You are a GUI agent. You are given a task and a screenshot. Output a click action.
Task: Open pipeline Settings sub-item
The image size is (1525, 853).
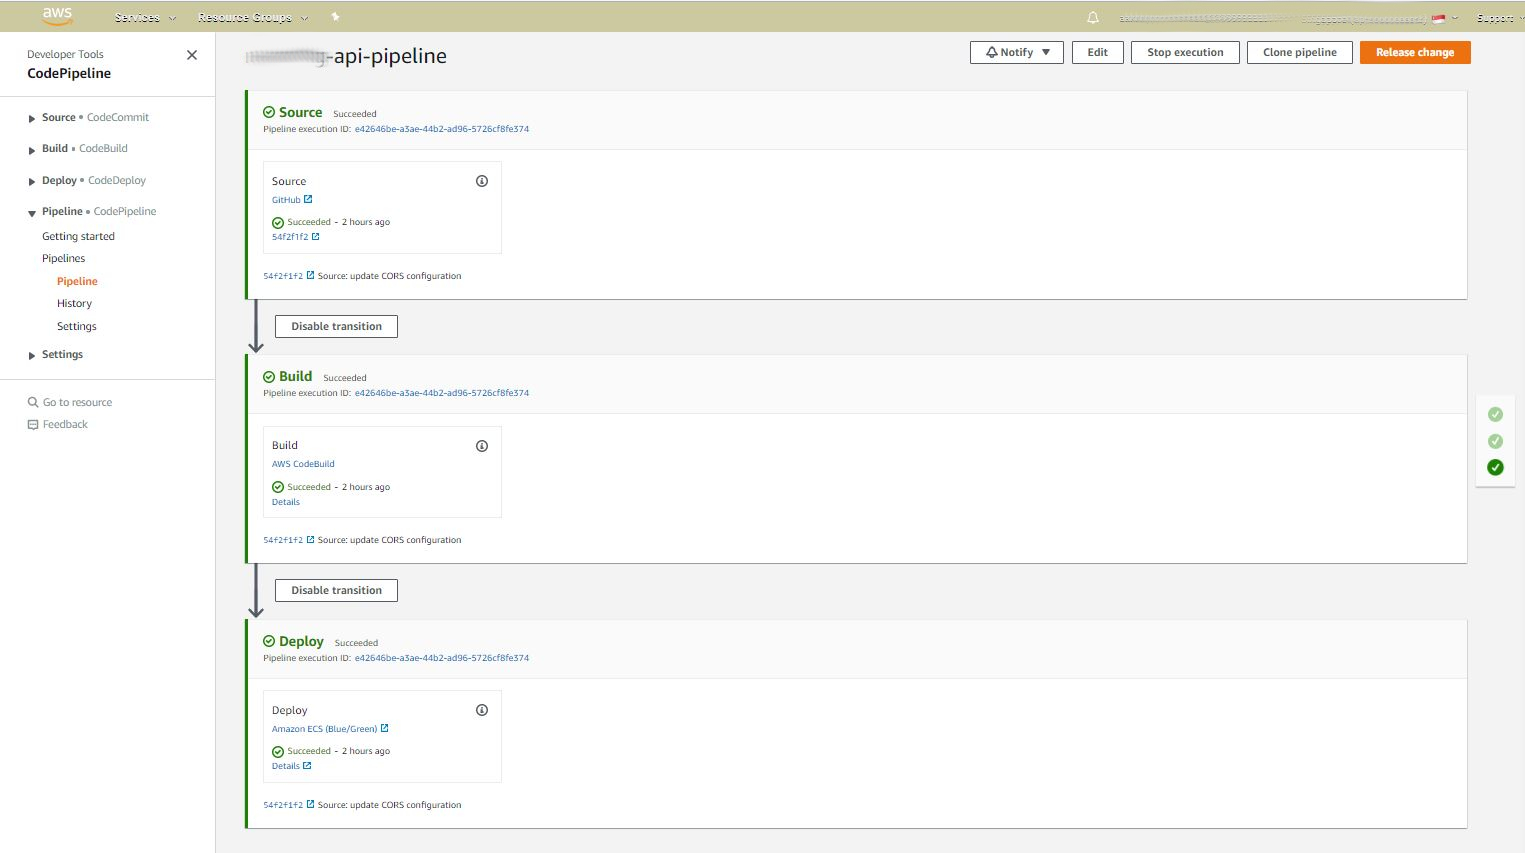click(77, 326)
